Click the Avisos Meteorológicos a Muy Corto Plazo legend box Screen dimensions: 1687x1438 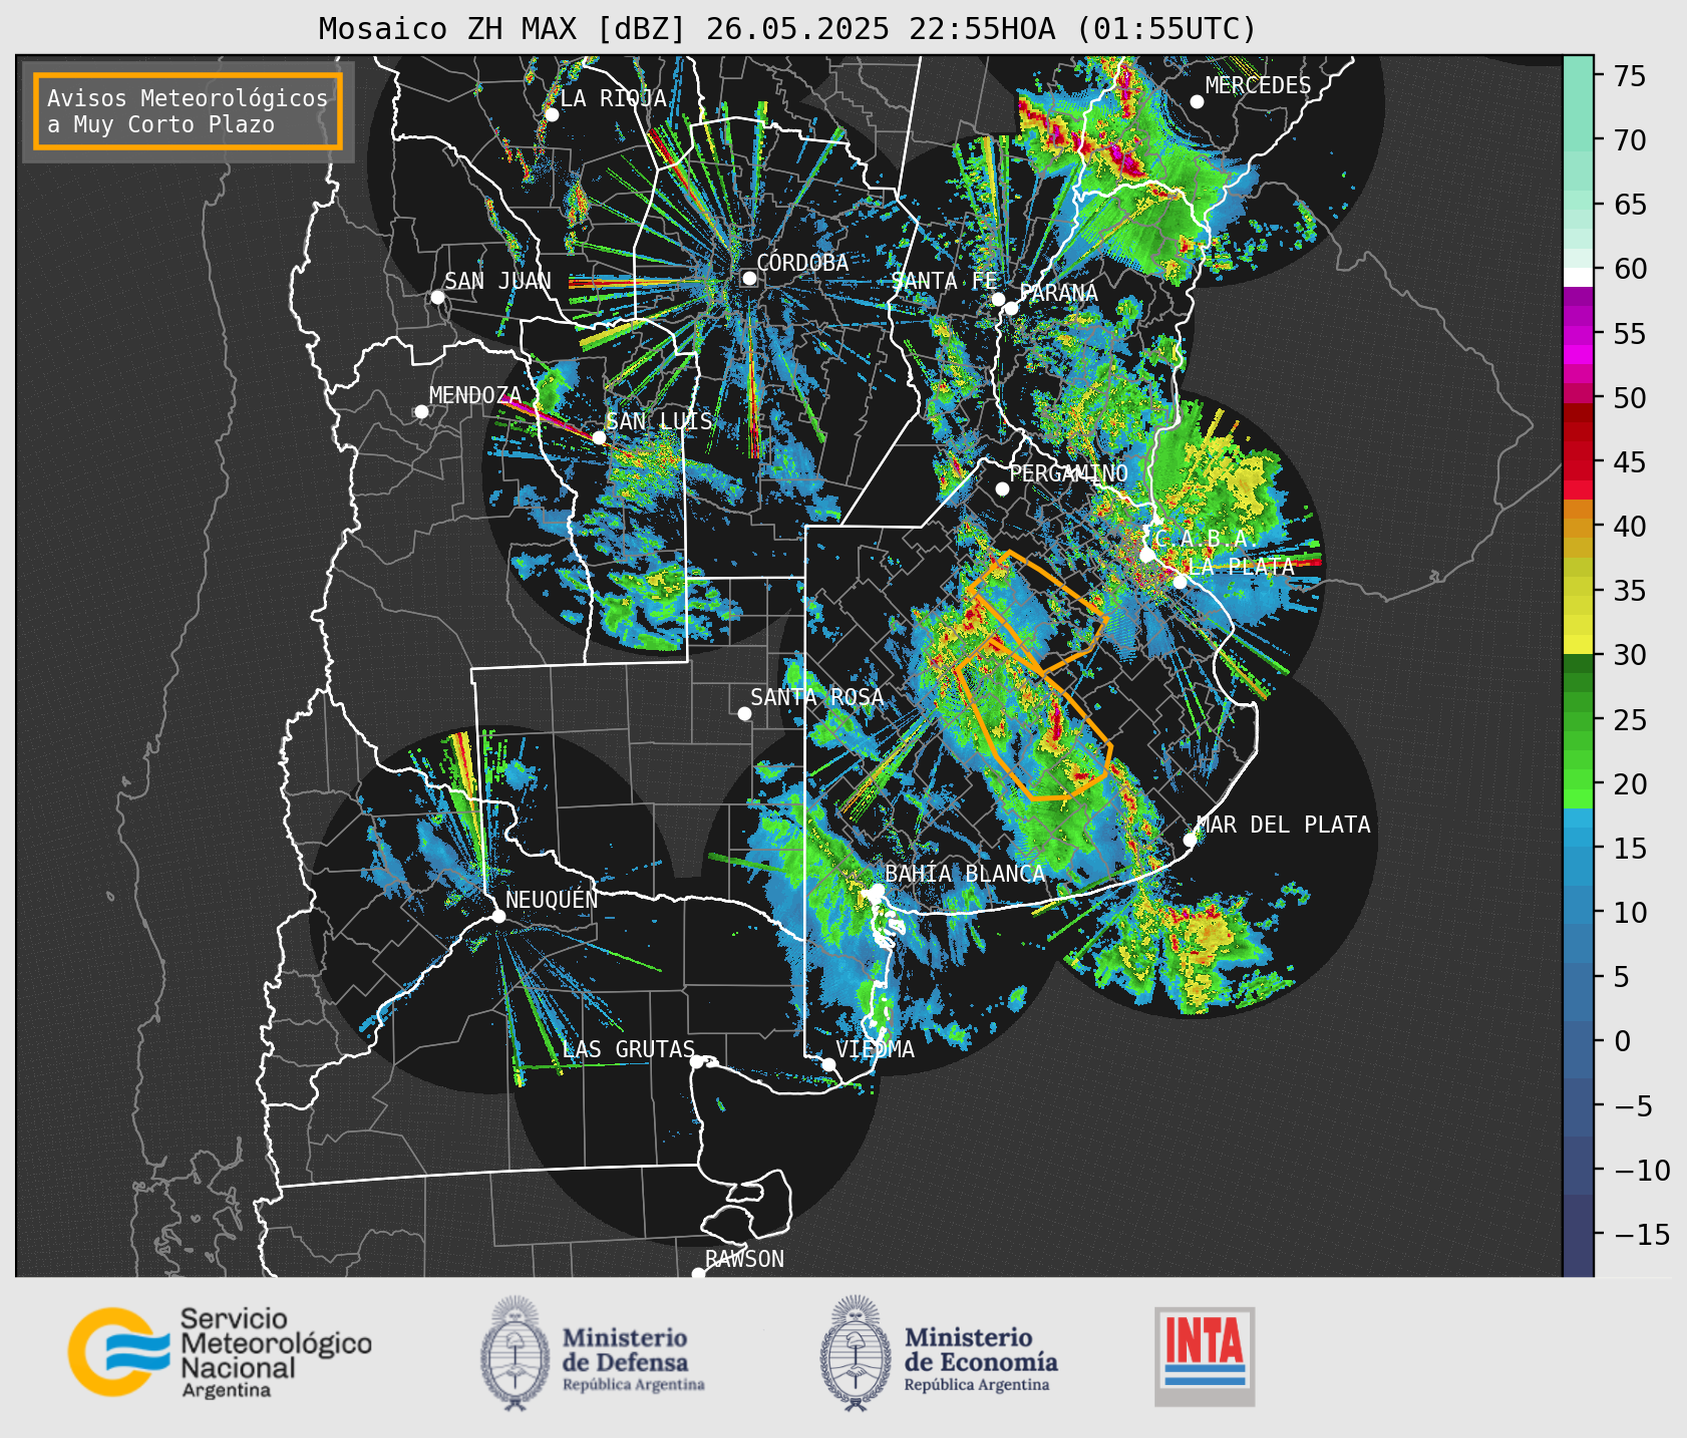pos(188,111)
